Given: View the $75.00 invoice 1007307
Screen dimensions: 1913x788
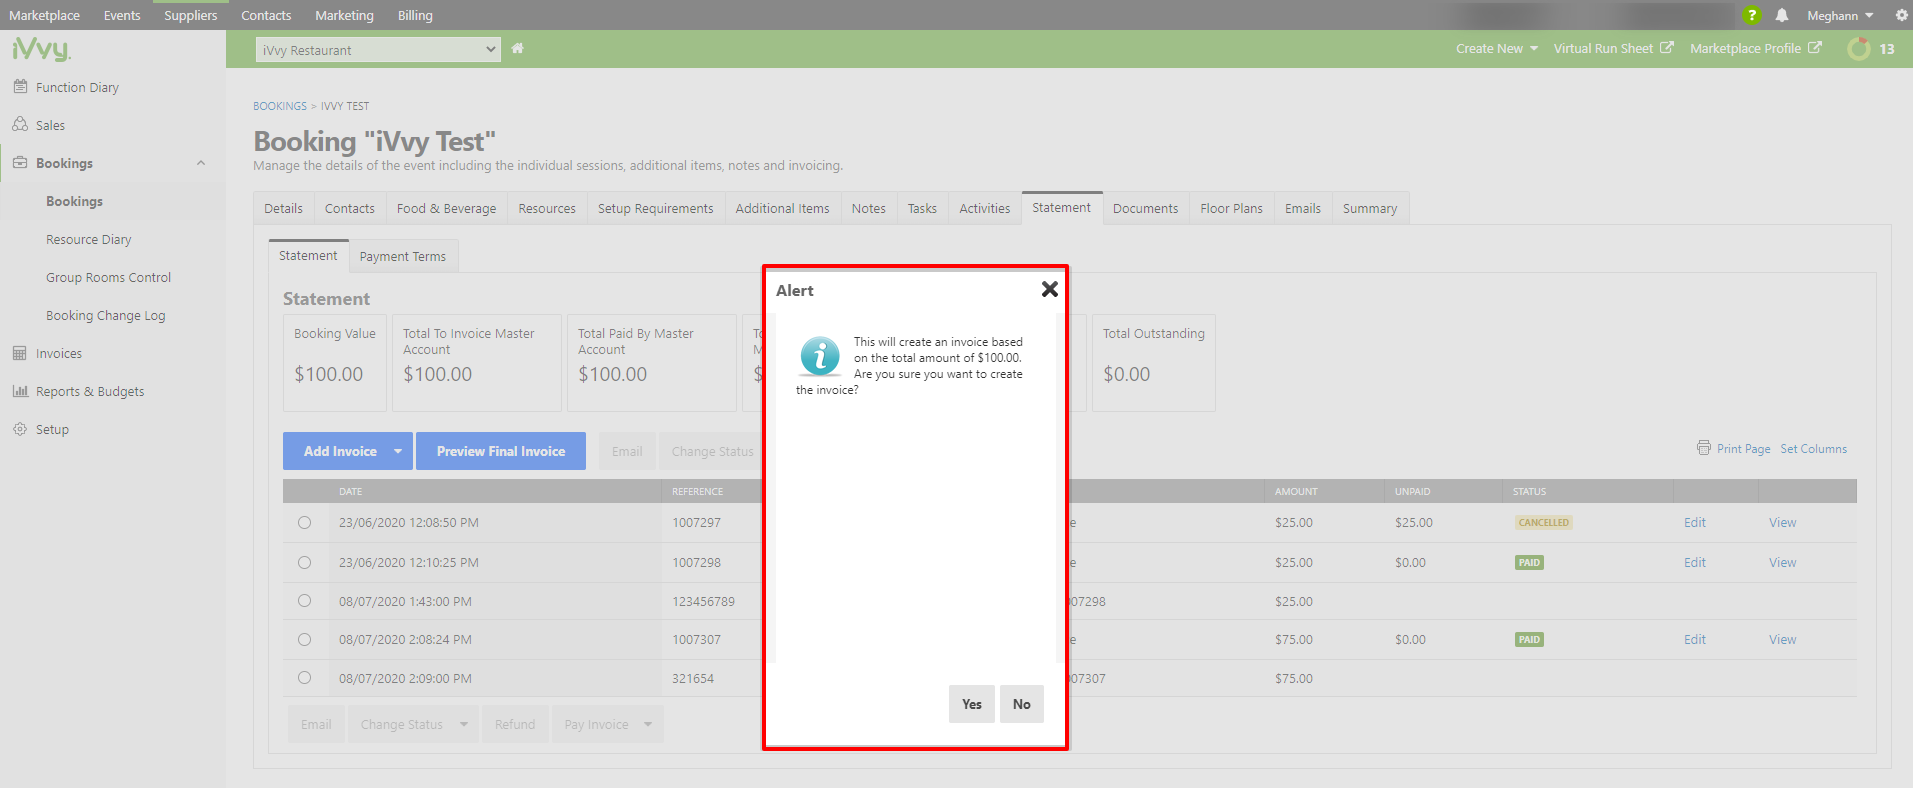Looking at the screenshot, I should pyautogui.click(x=1782, y=640).
